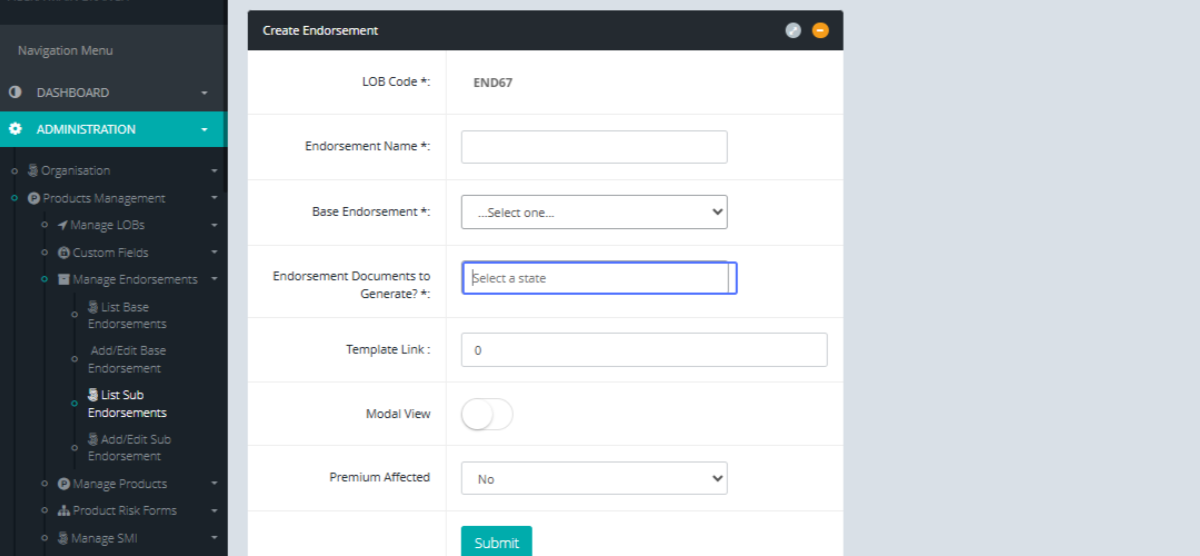Select List Sub Endorsements menu item

tap(126, 404)
